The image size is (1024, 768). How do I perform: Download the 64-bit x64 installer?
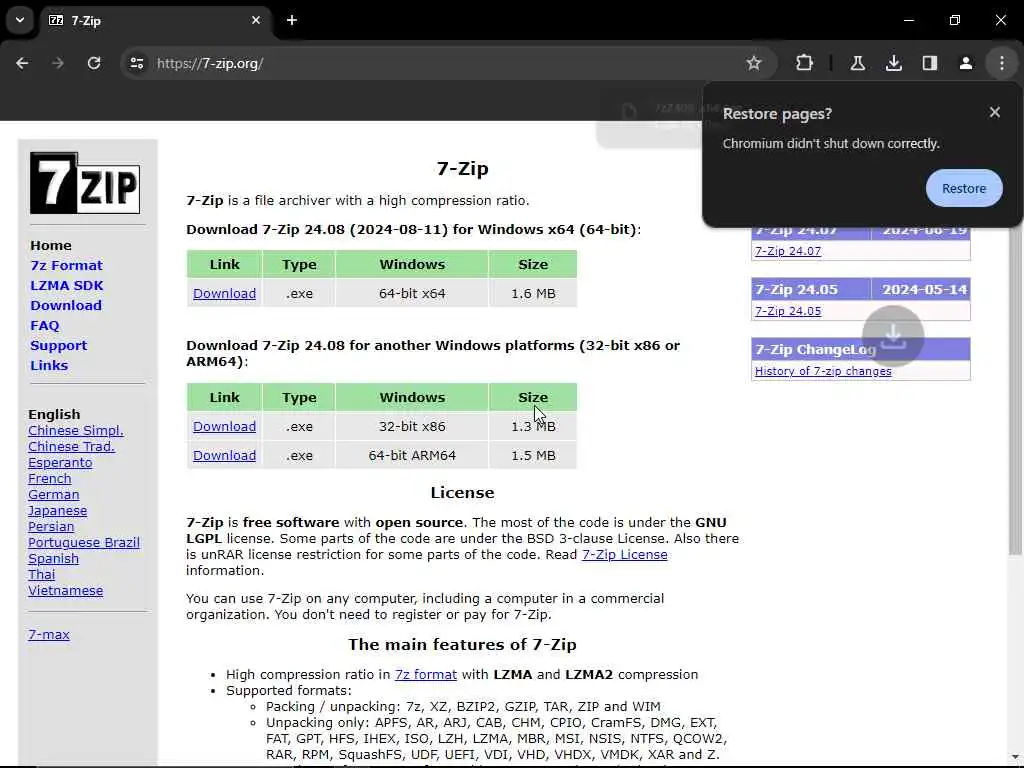(x=224, y=294)
